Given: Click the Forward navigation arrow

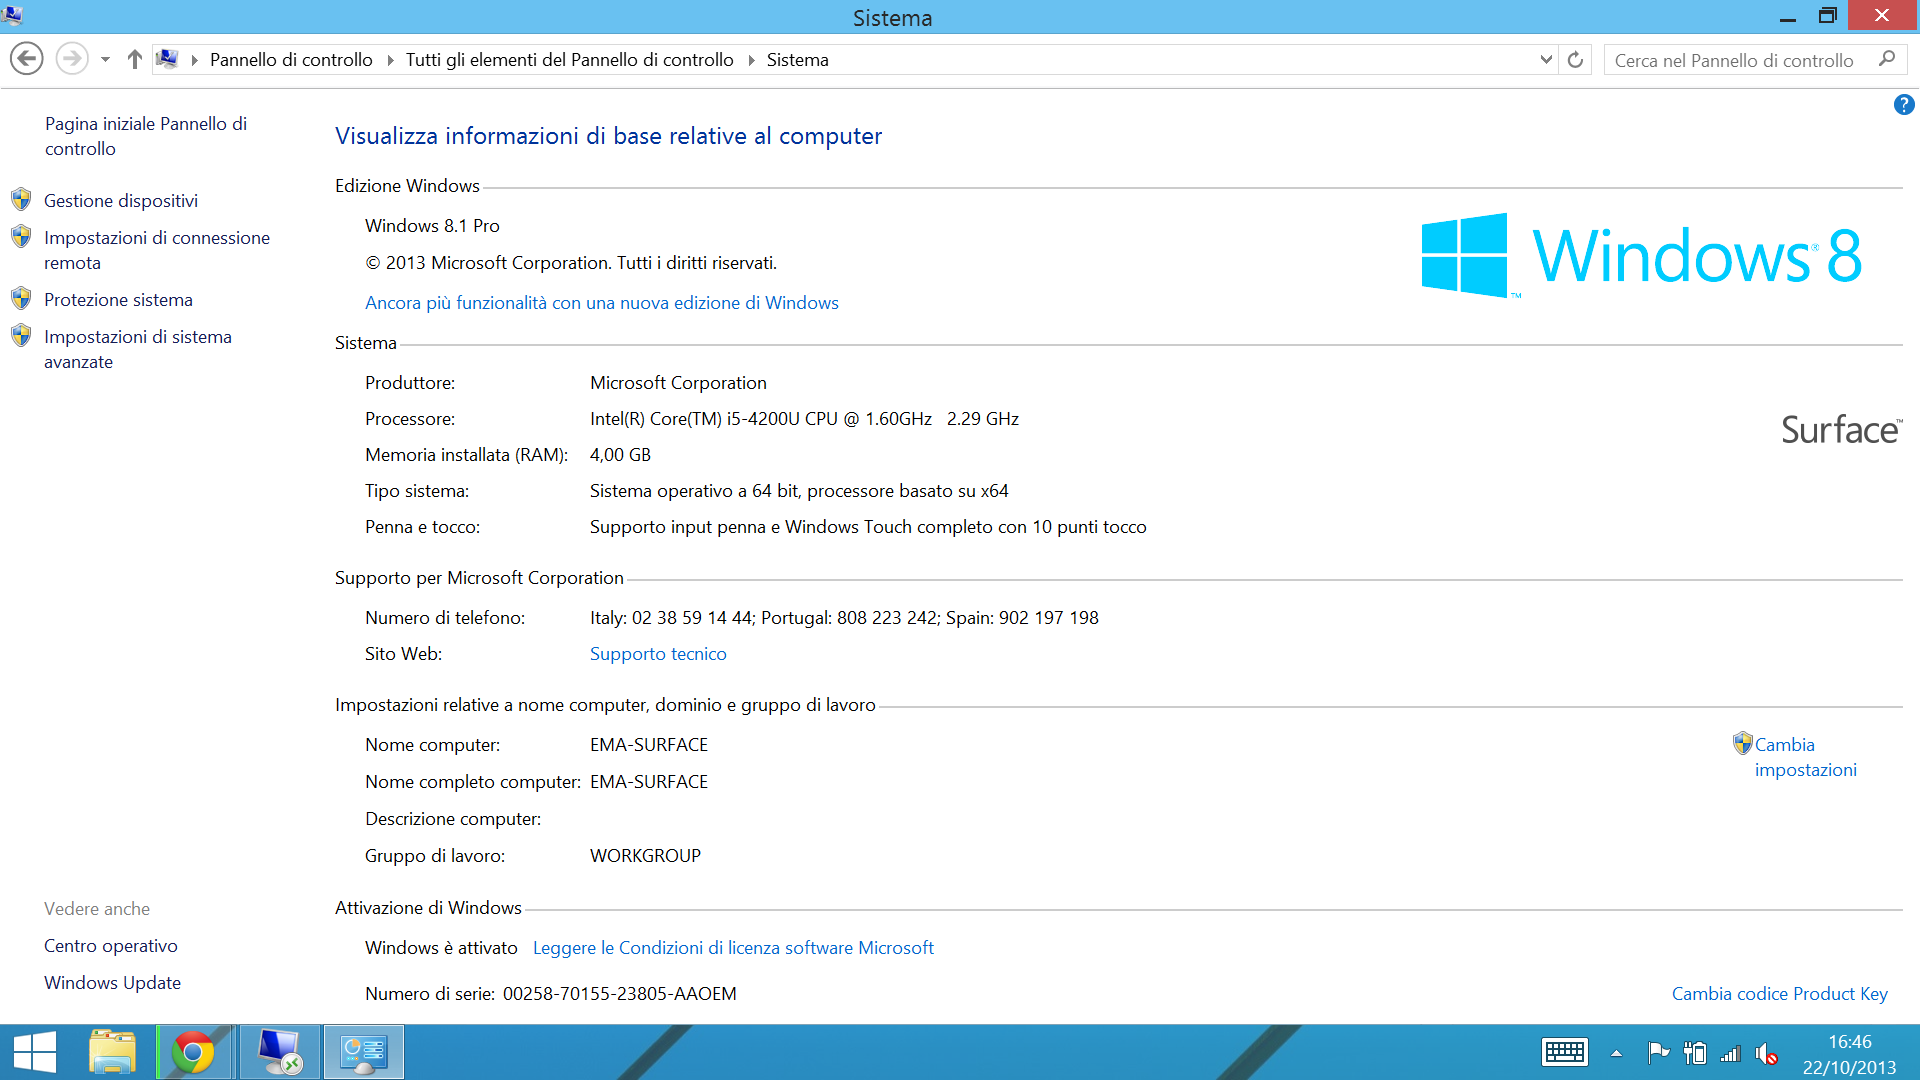Looking at the screenshot, I should coord(71,59).
